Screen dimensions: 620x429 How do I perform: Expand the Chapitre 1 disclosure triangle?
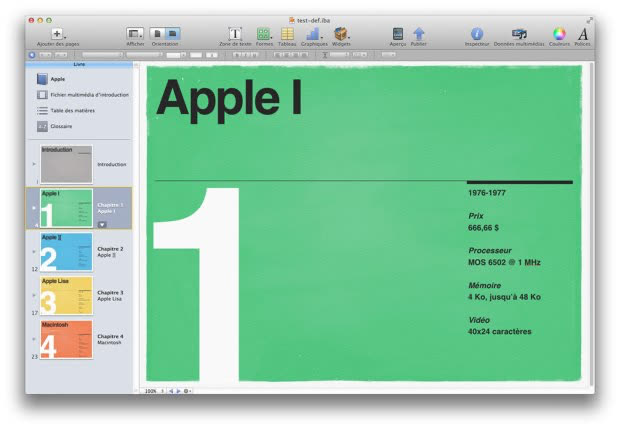point(34,208)
